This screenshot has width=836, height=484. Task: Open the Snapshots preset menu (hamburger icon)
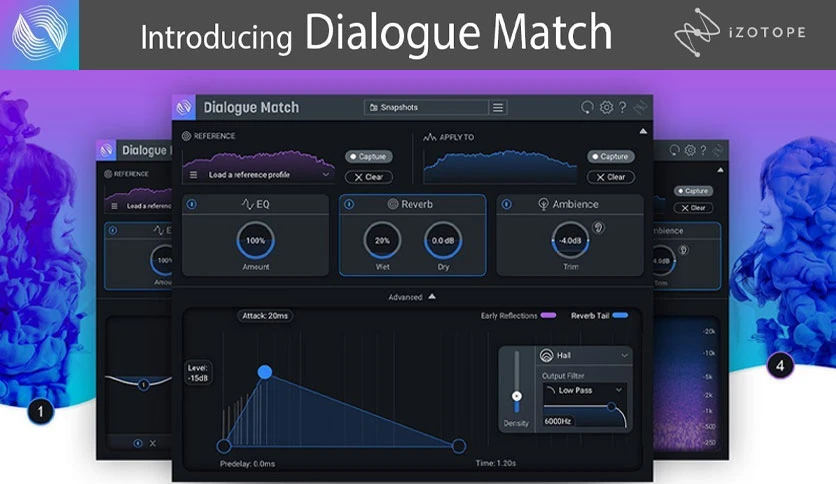click(498, 108)
